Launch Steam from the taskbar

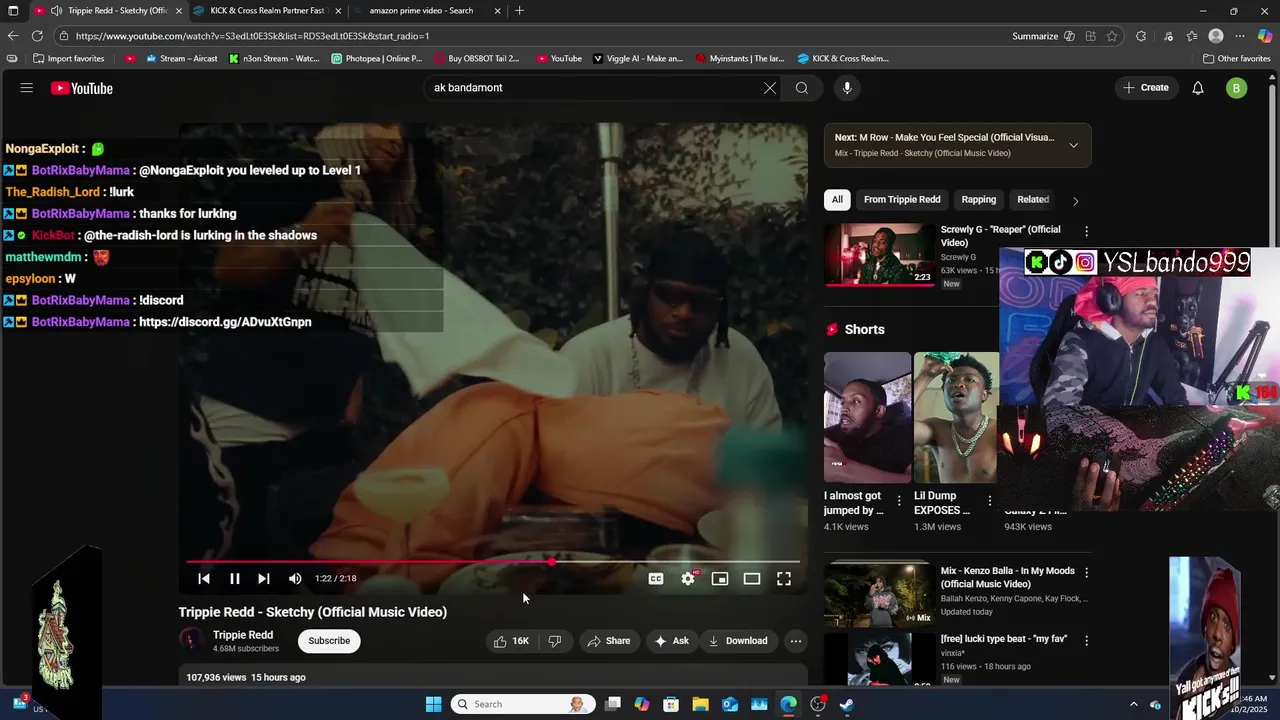(x=847, y=704)
